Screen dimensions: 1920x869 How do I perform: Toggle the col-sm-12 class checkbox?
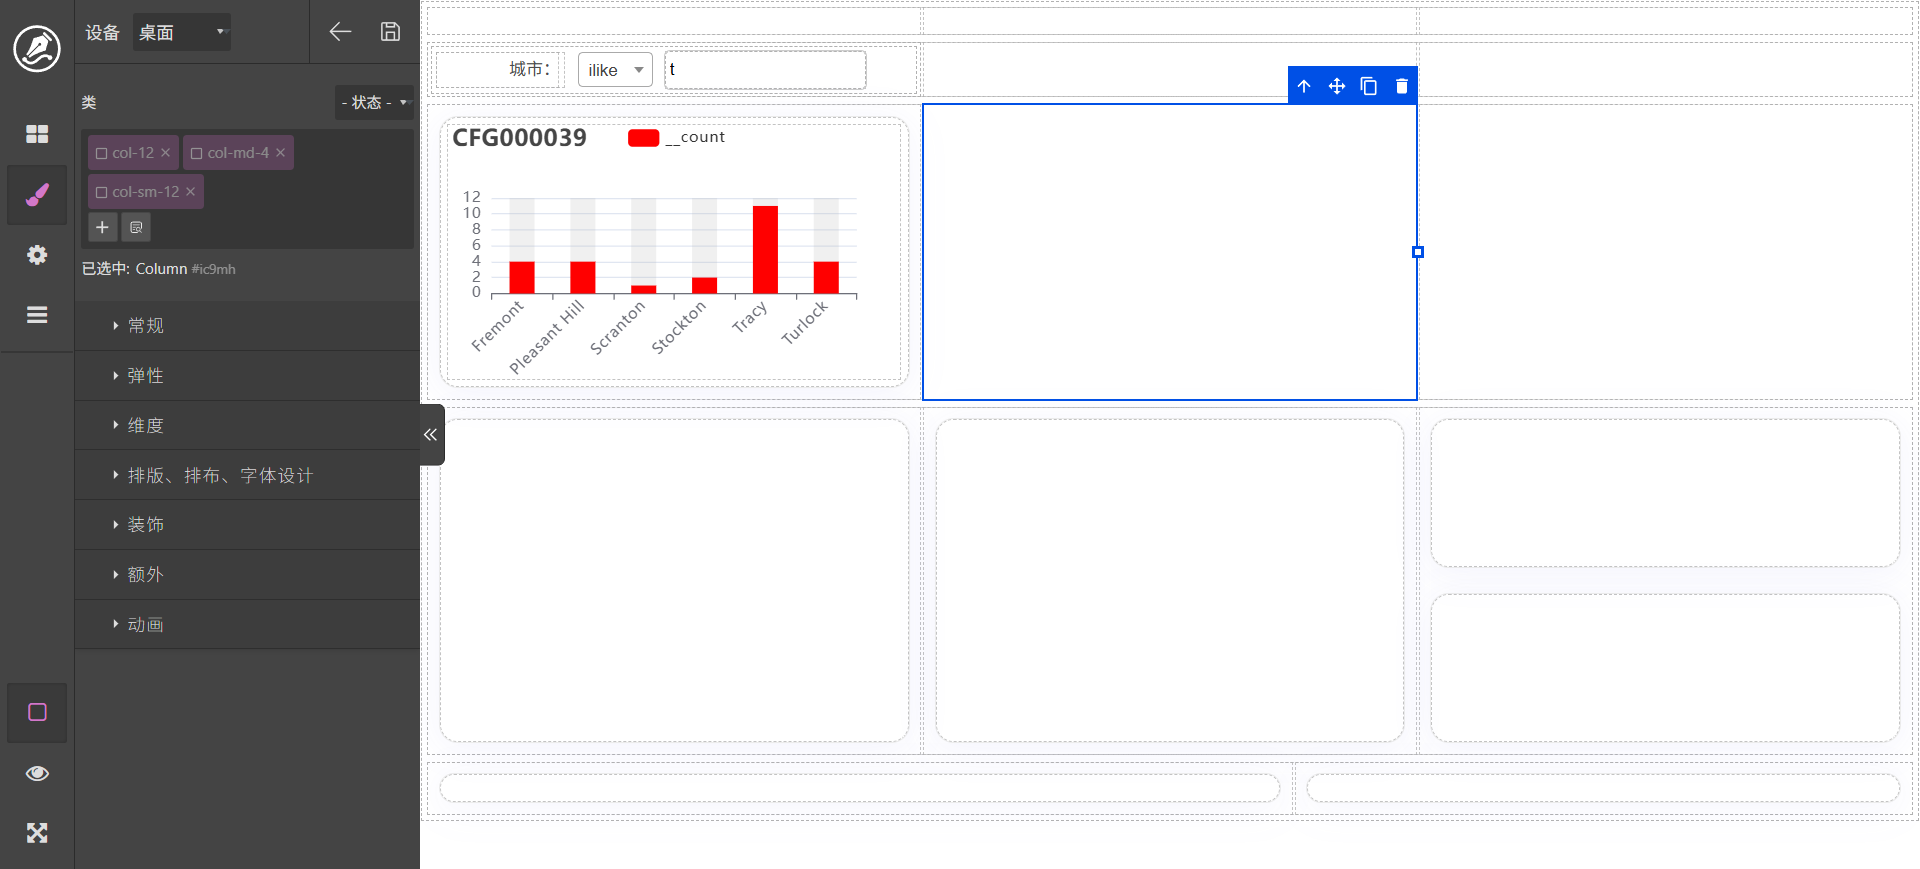point(101,192)
